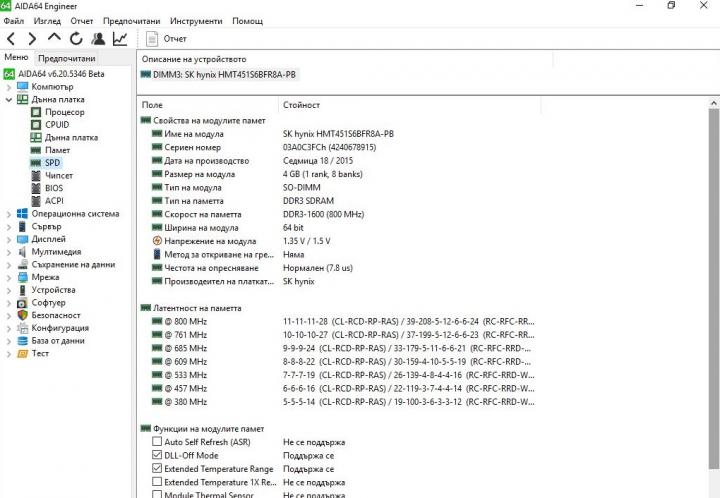Click the Операционна система Windows logo icon

point(22,213)
